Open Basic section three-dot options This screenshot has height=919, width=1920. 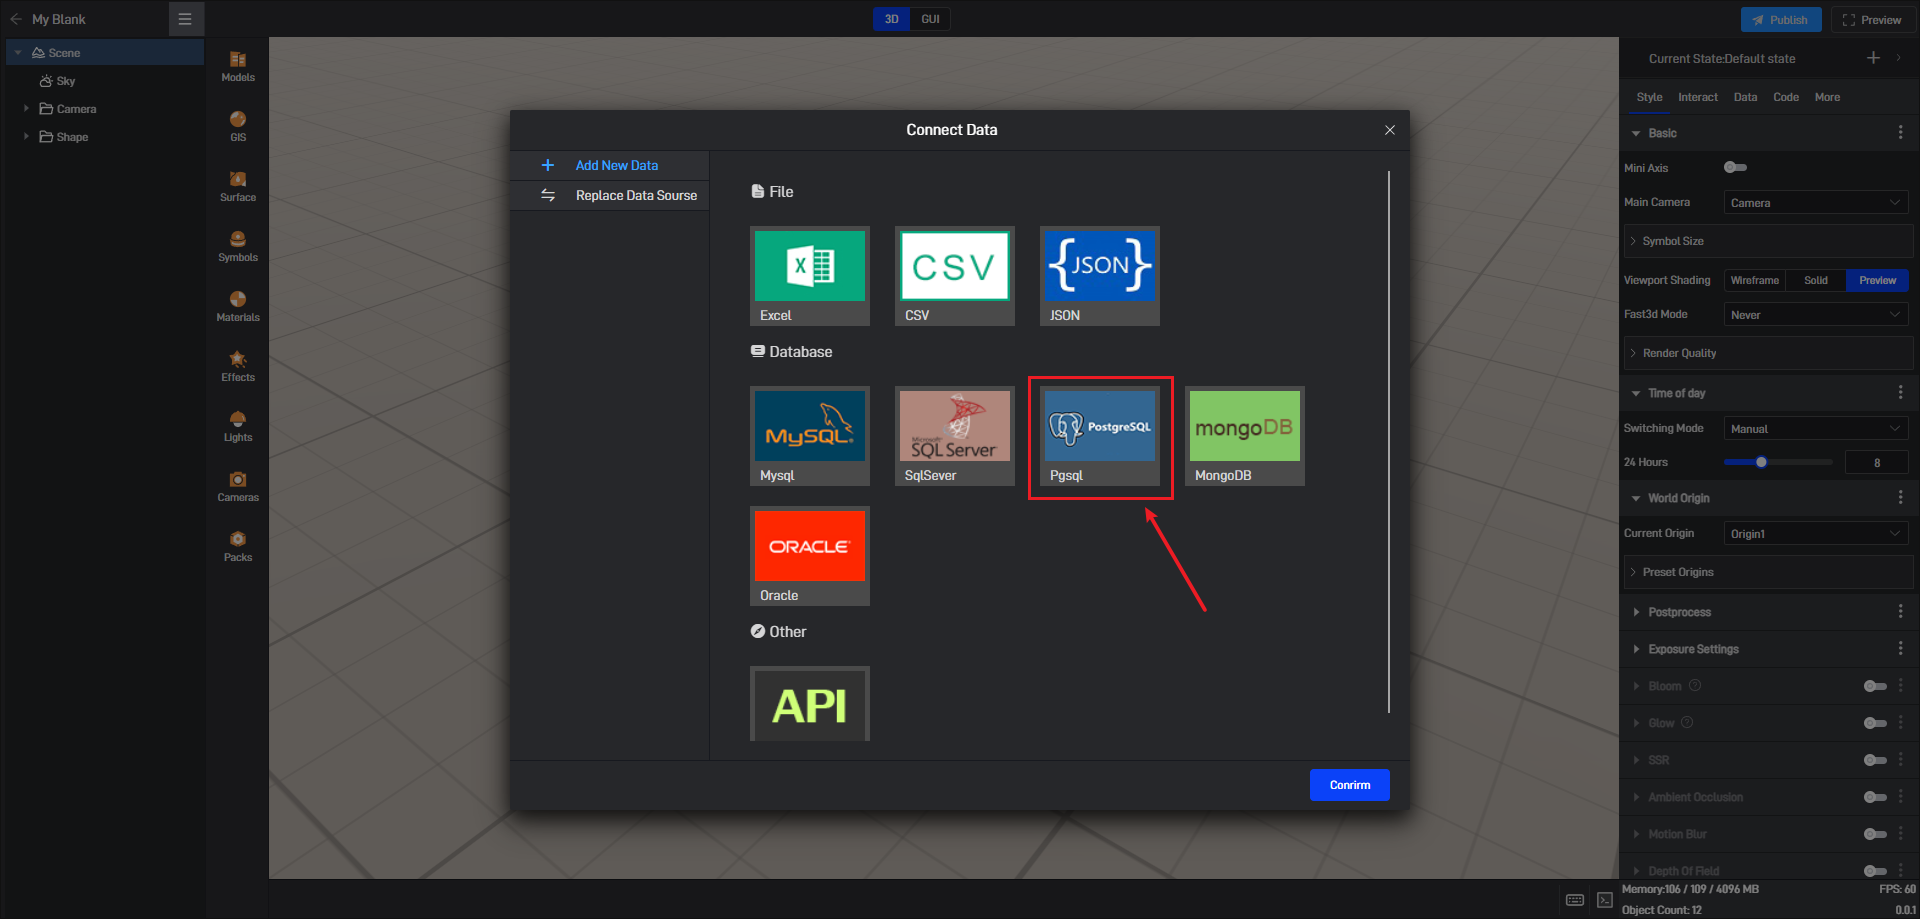coord(1900,133)
